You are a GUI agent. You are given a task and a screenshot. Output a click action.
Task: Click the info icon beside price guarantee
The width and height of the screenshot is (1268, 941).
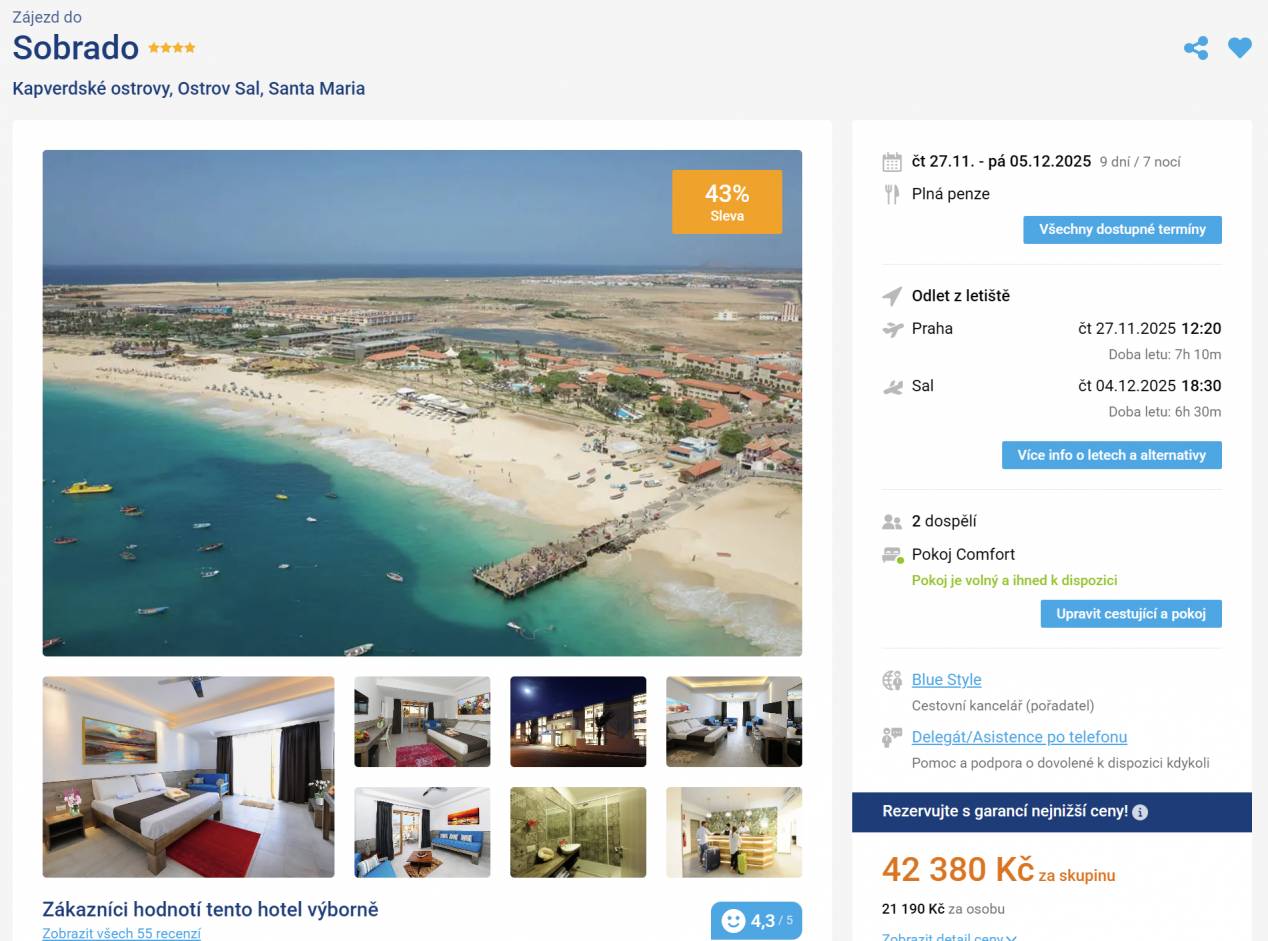[1140, 812]
